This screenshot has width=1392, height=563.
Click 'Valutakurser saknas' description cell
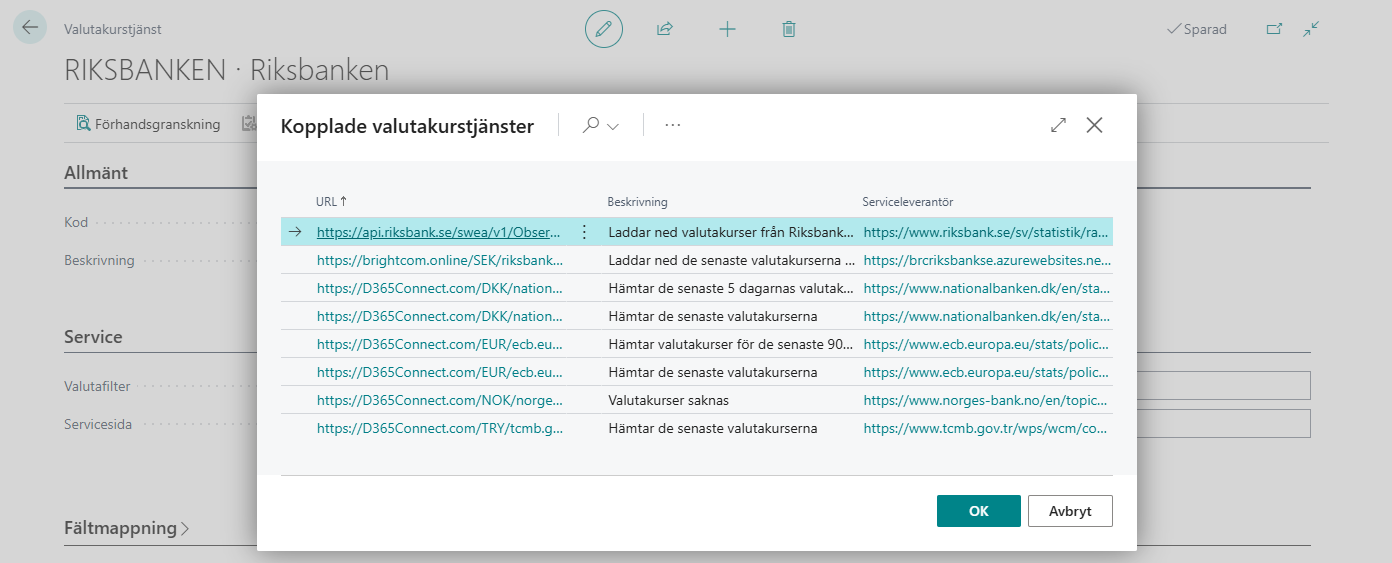(x=668, y=400)
